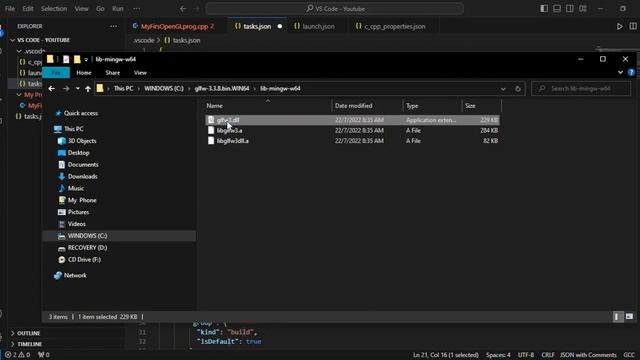
Task: Open RECOVERY (D:) drive
Action: [x=82, y=248]
